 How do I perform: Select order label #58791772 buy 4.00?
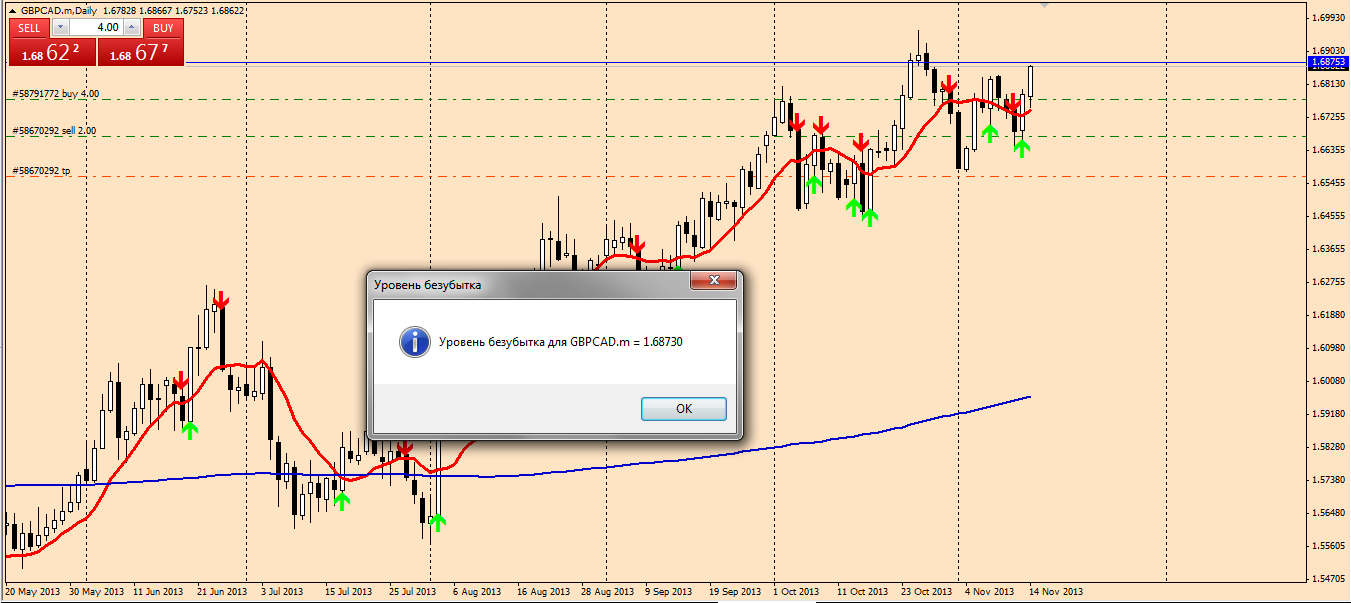coord(55,94)
